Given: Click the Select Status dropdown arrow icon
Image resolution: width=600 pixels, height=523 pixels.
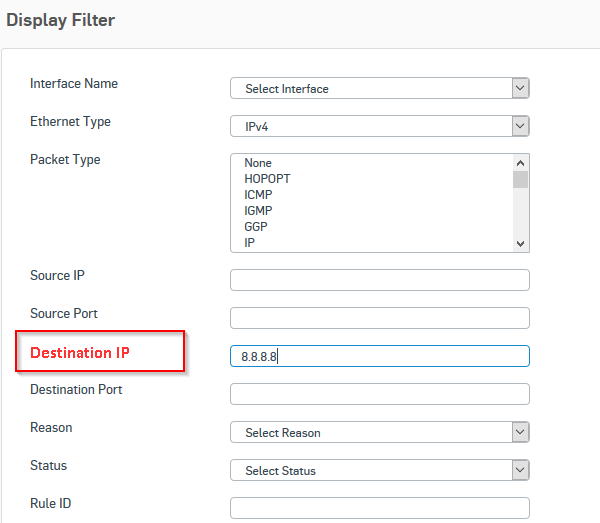Looking at the screenshot, I should click(x=520, y=470).
